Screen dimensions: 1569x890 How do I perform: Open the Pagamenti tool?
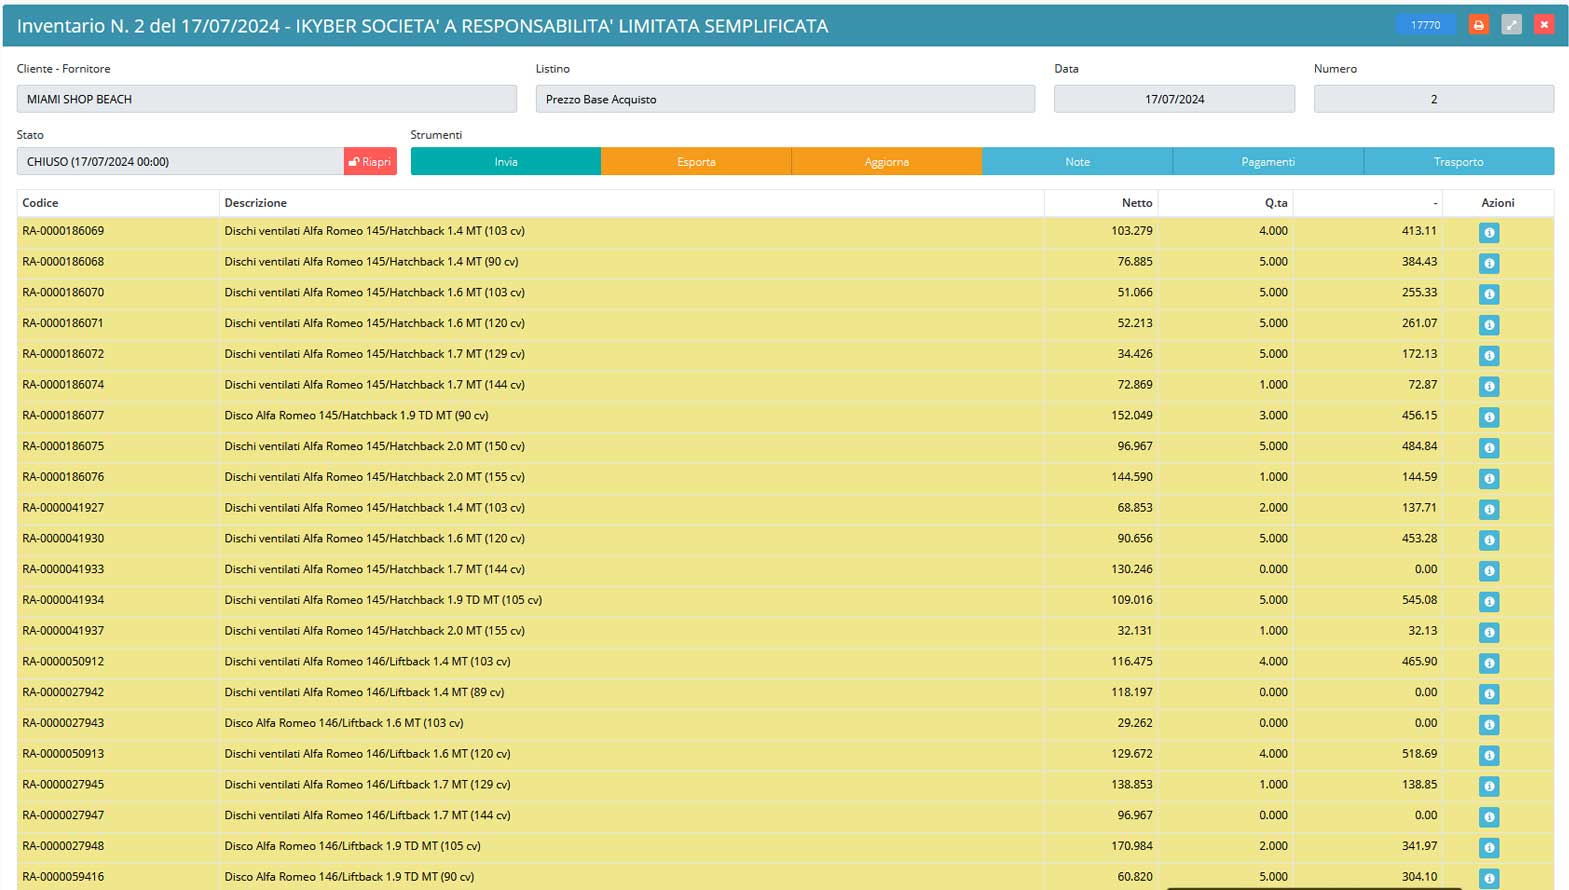coord(1268,161)
